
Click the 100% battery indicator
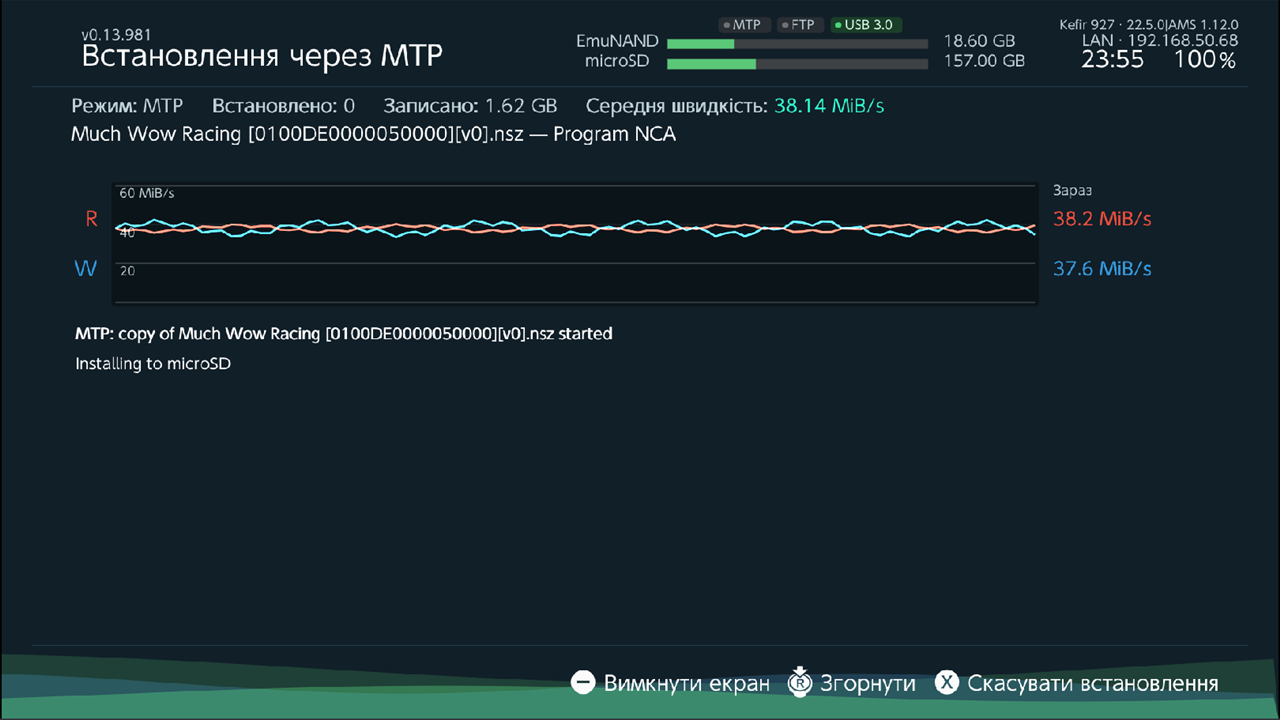[x=1205, y=60]
